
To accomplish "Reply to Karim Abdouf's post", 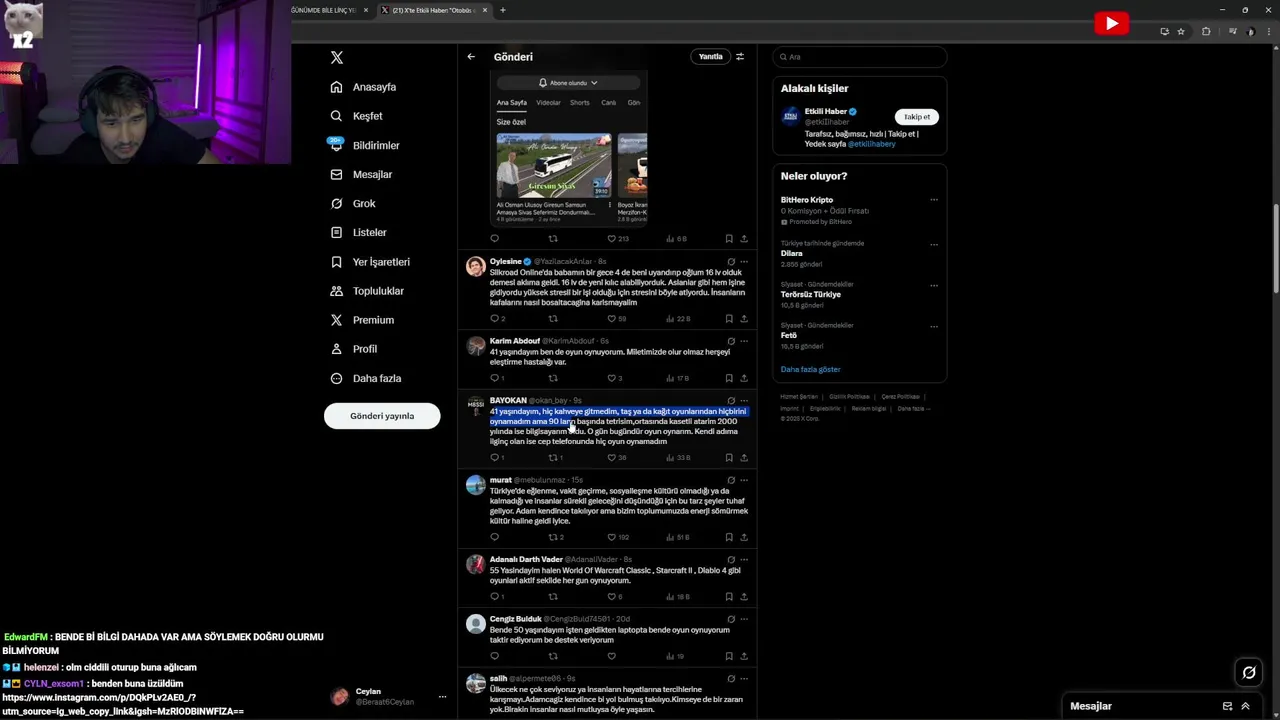I will pos(494,378).
